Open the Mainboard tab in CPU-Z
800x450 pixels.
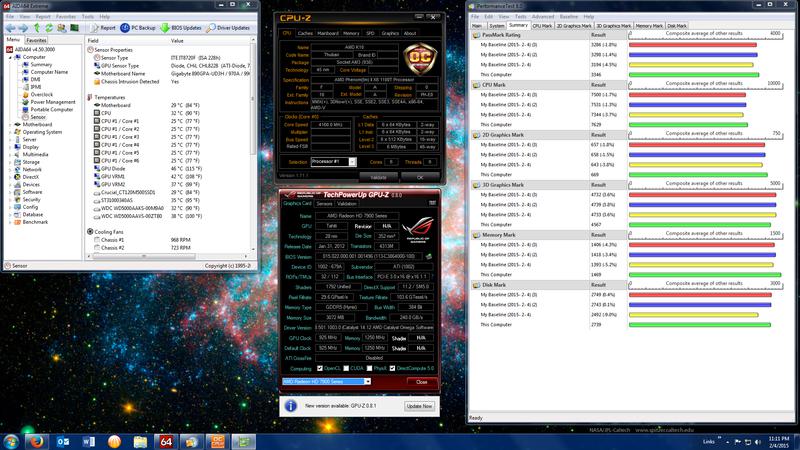tap(328, 33)
